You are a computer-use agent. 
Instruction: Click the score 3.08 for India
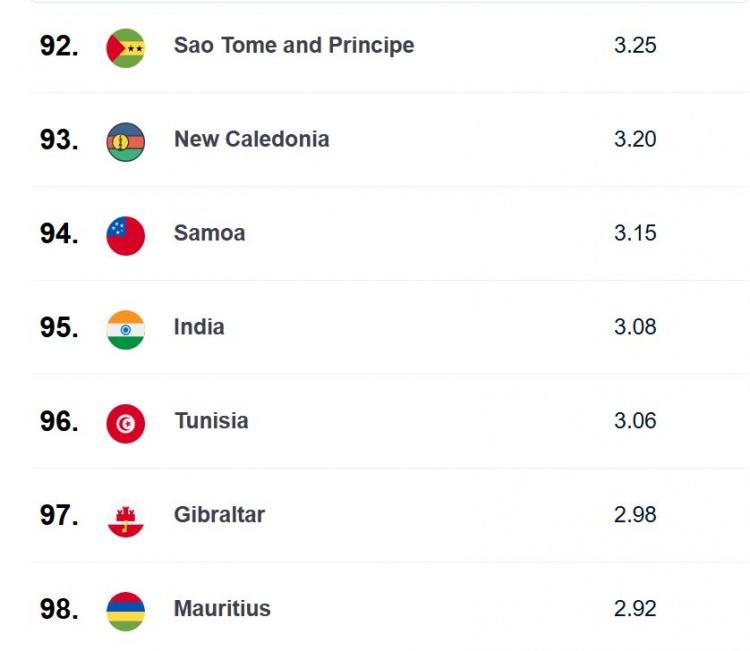point(635,327)
